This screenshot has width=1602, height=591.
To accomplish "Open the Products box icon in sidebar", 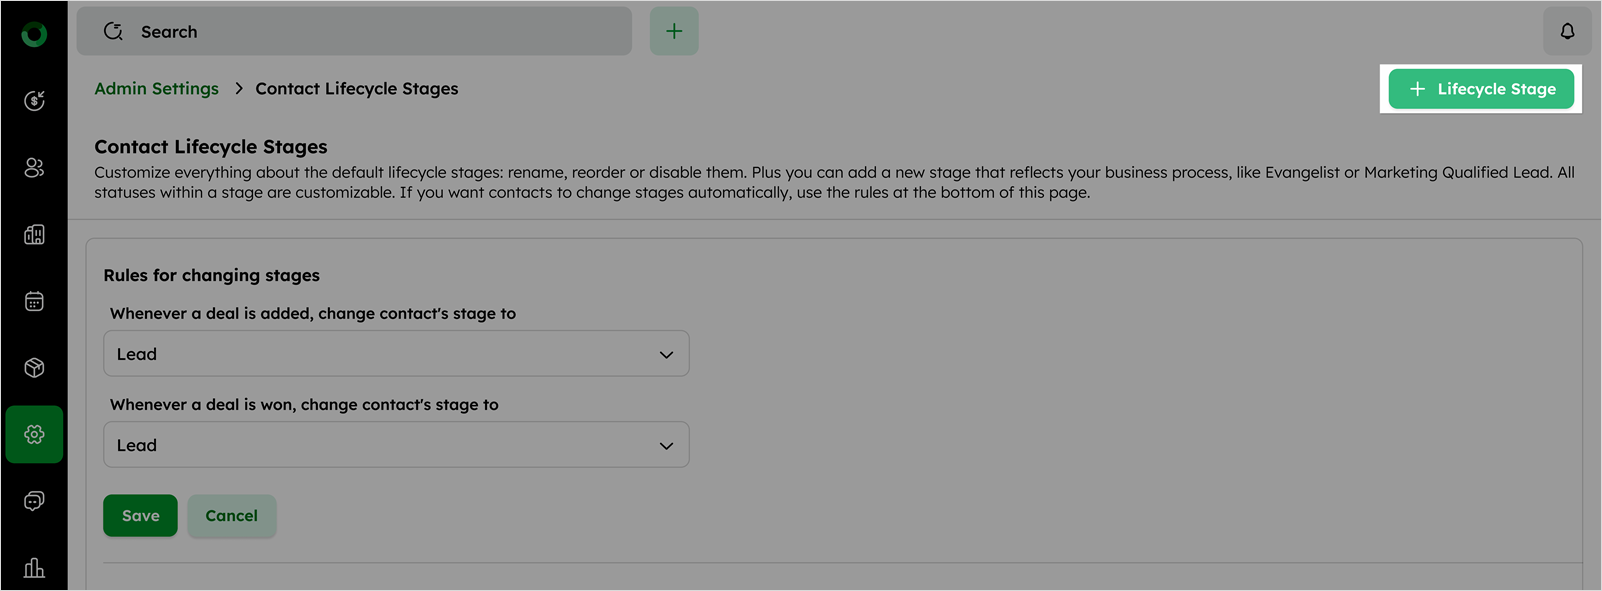I will [x=34, y=368].
